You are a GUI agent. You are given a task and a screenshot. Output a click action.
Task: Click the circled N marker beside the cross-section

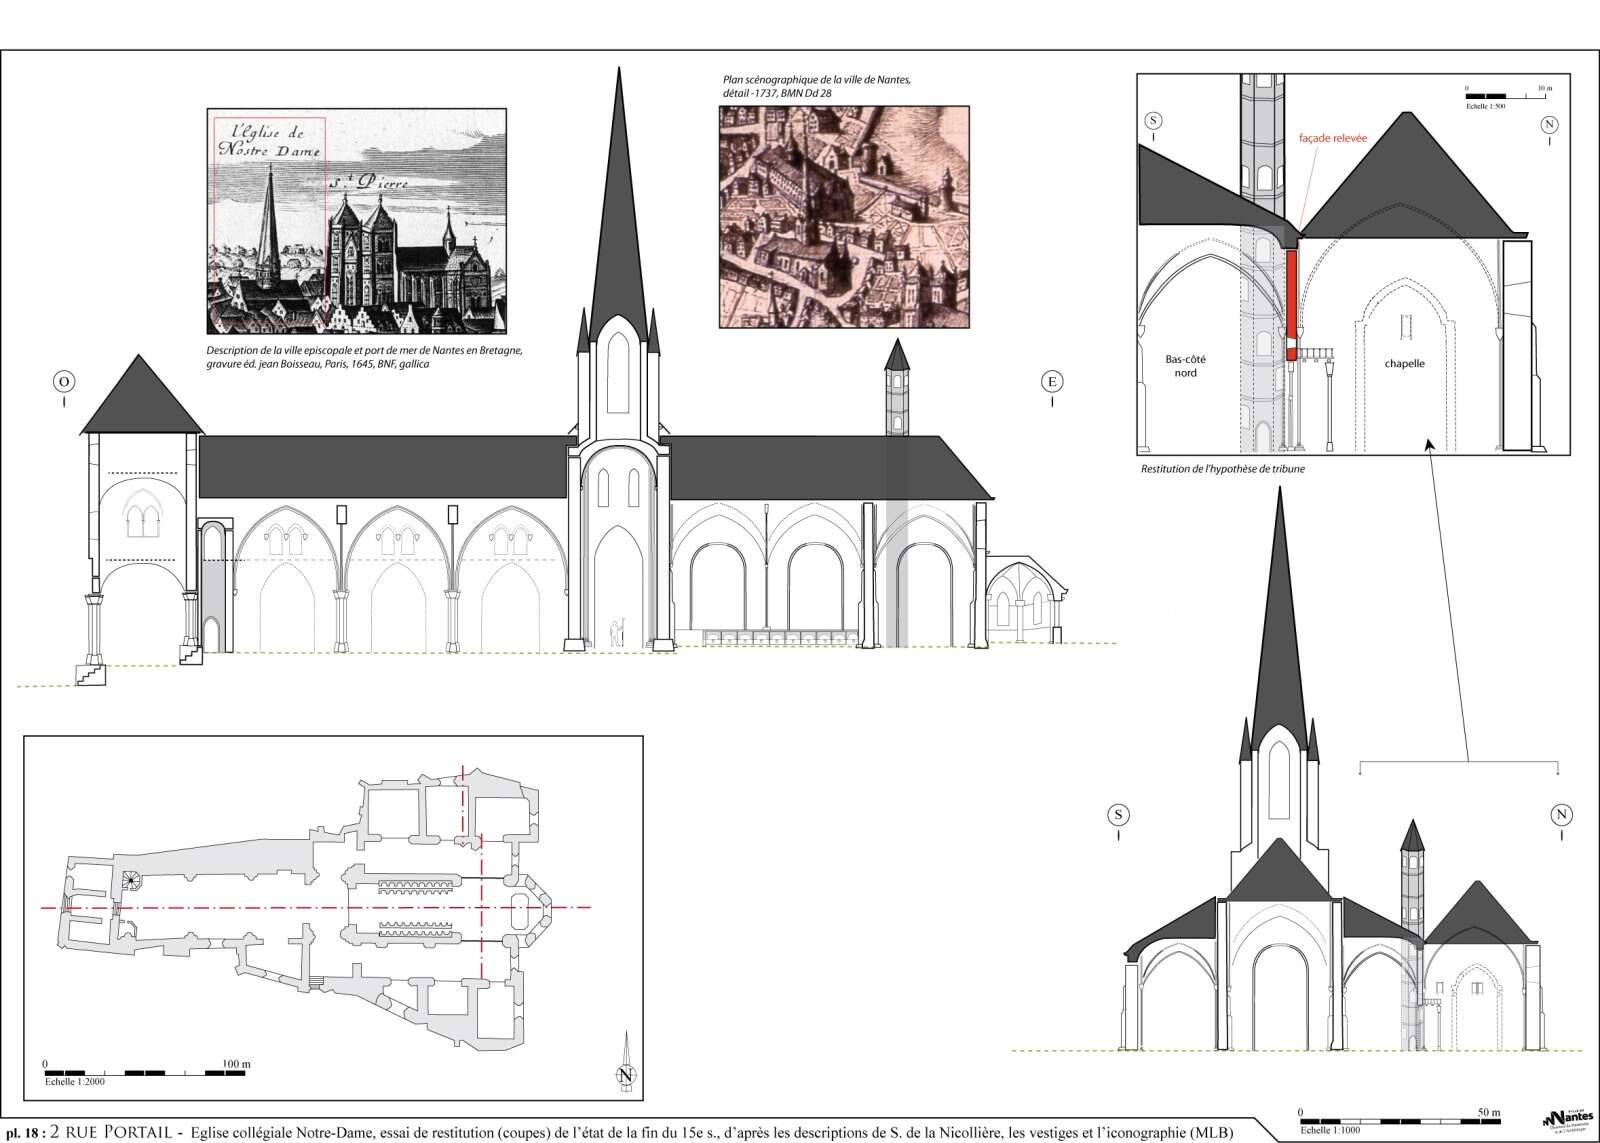tap(1561, 816)
